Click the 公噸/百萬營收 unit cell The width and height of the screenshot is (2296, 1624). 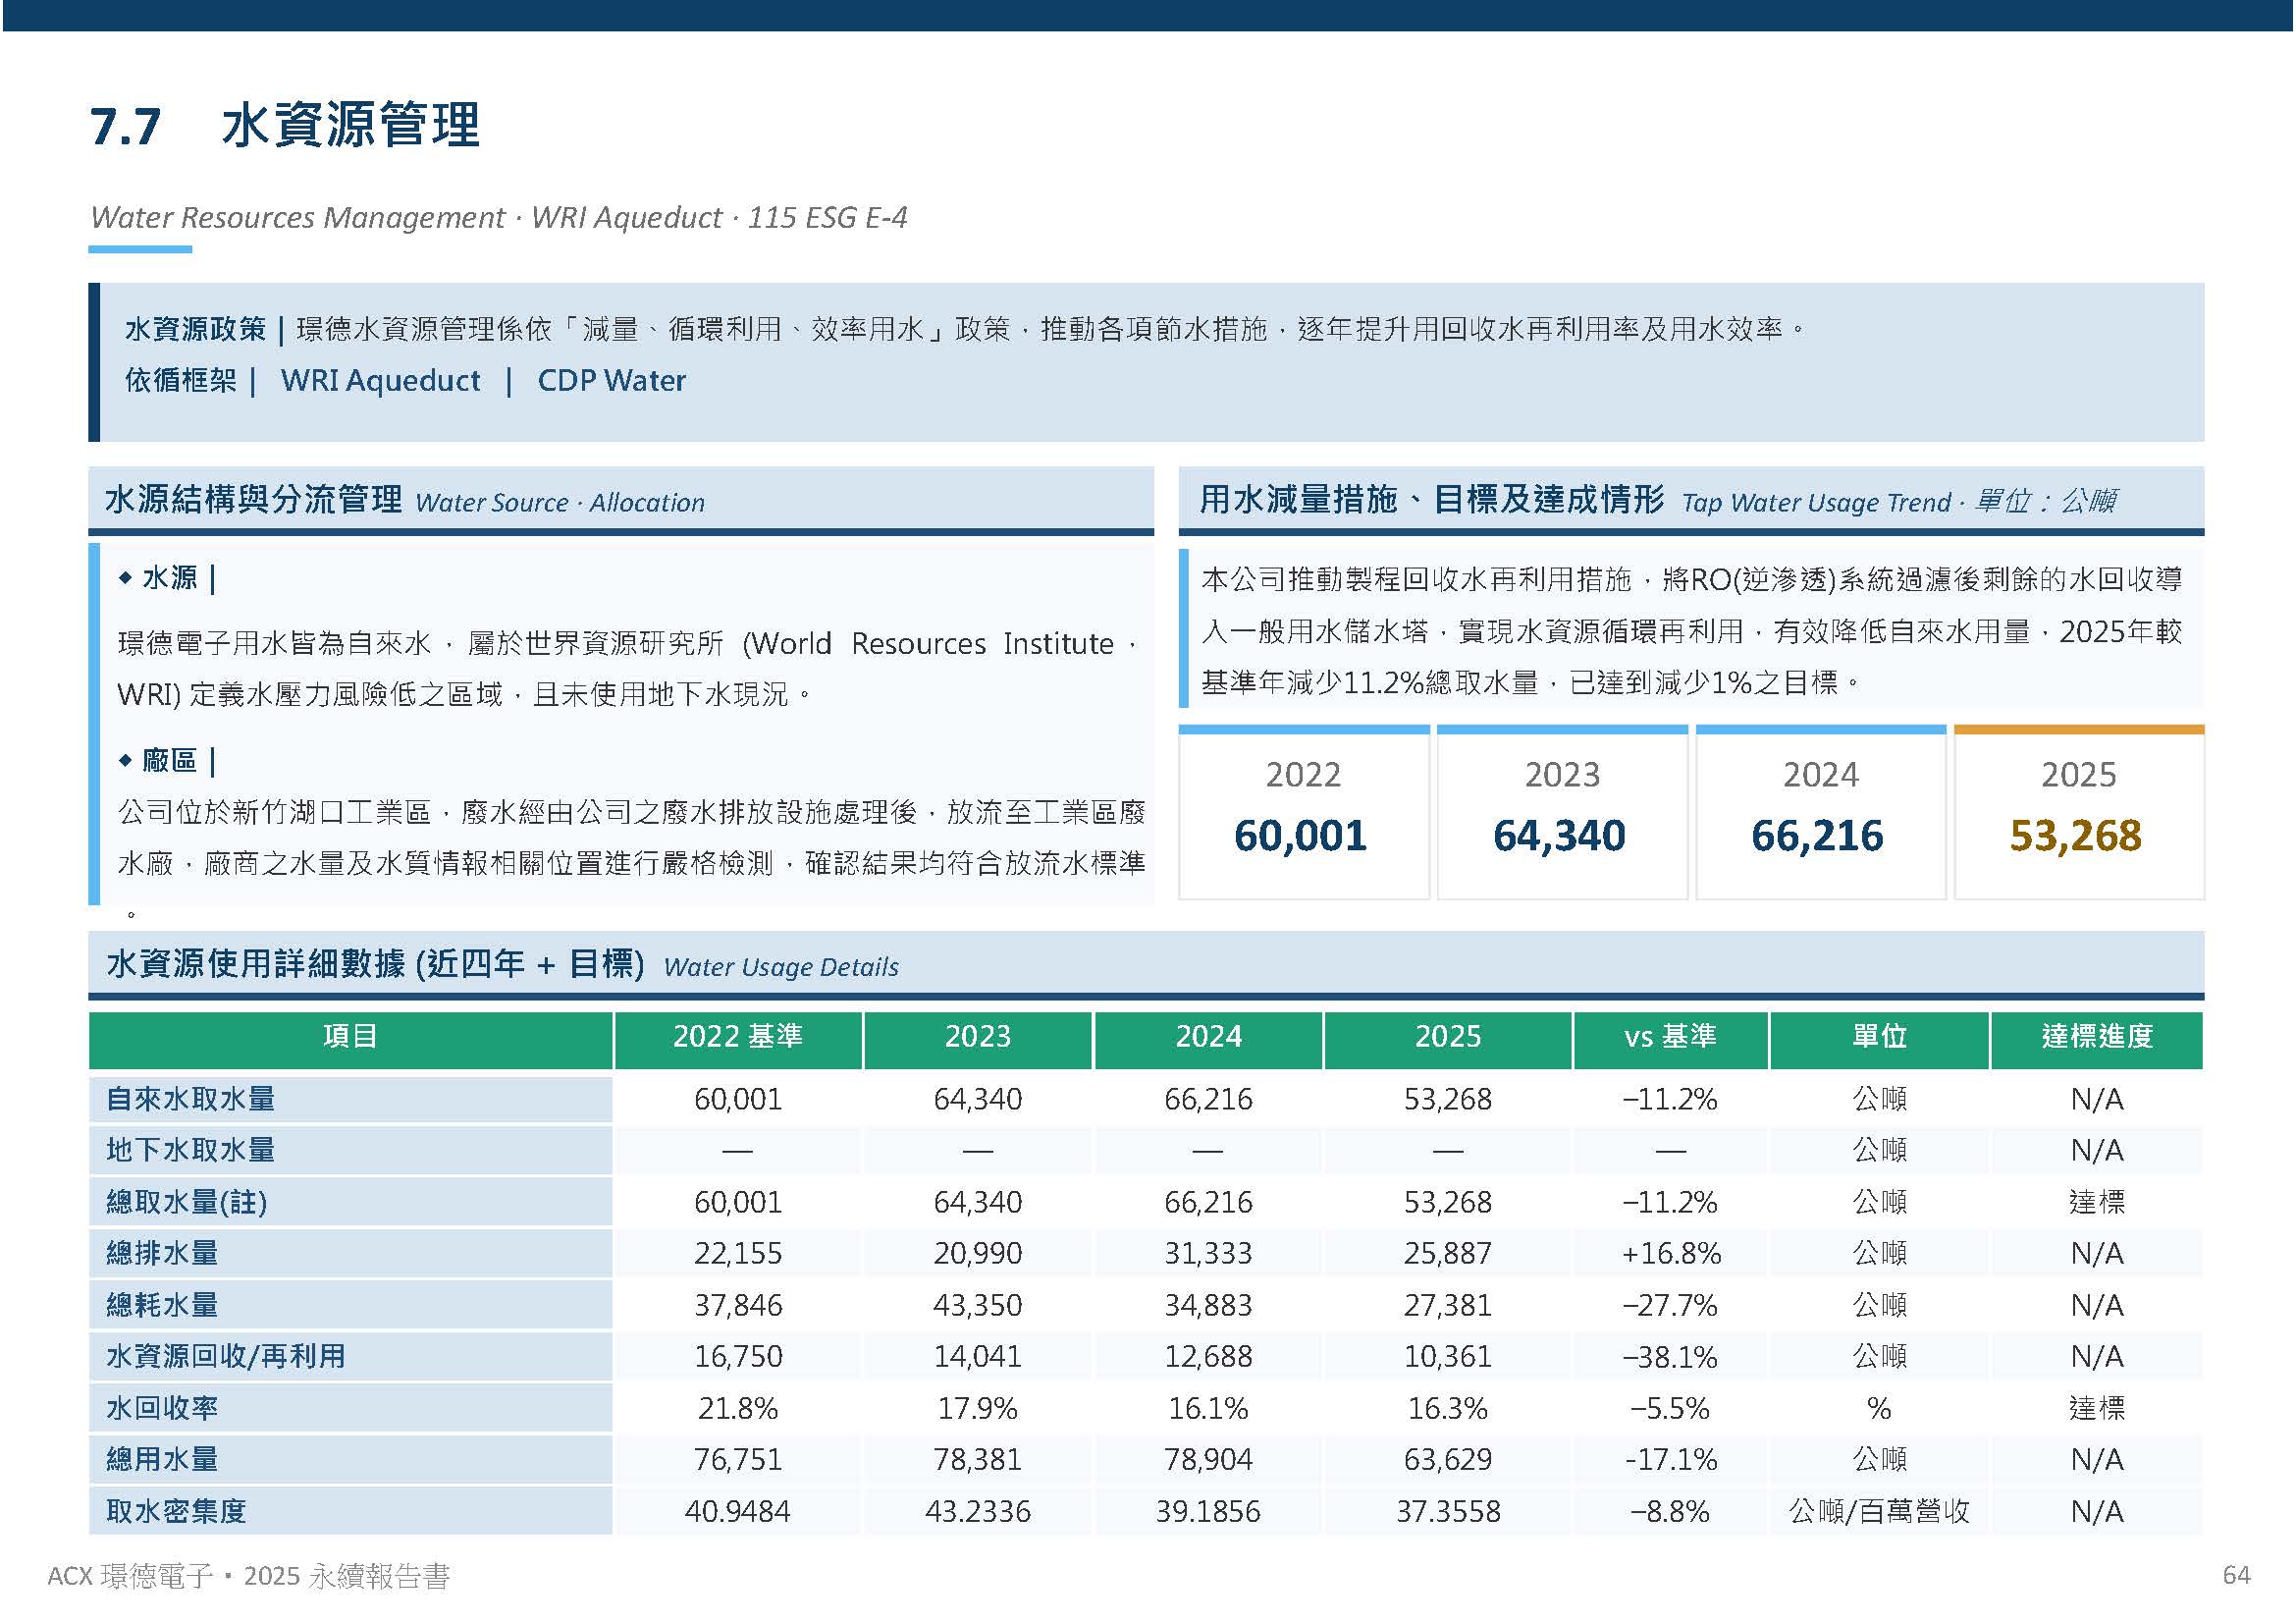(x=1880, y=1512)
